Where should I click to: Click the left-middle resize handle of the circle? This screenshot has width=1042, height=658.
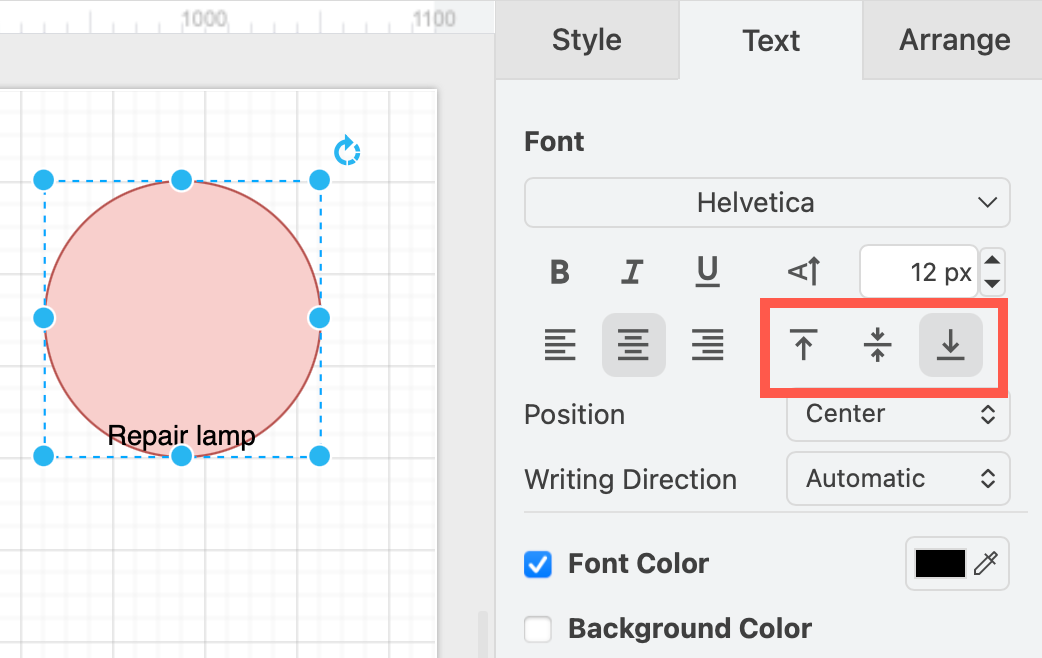43,318
